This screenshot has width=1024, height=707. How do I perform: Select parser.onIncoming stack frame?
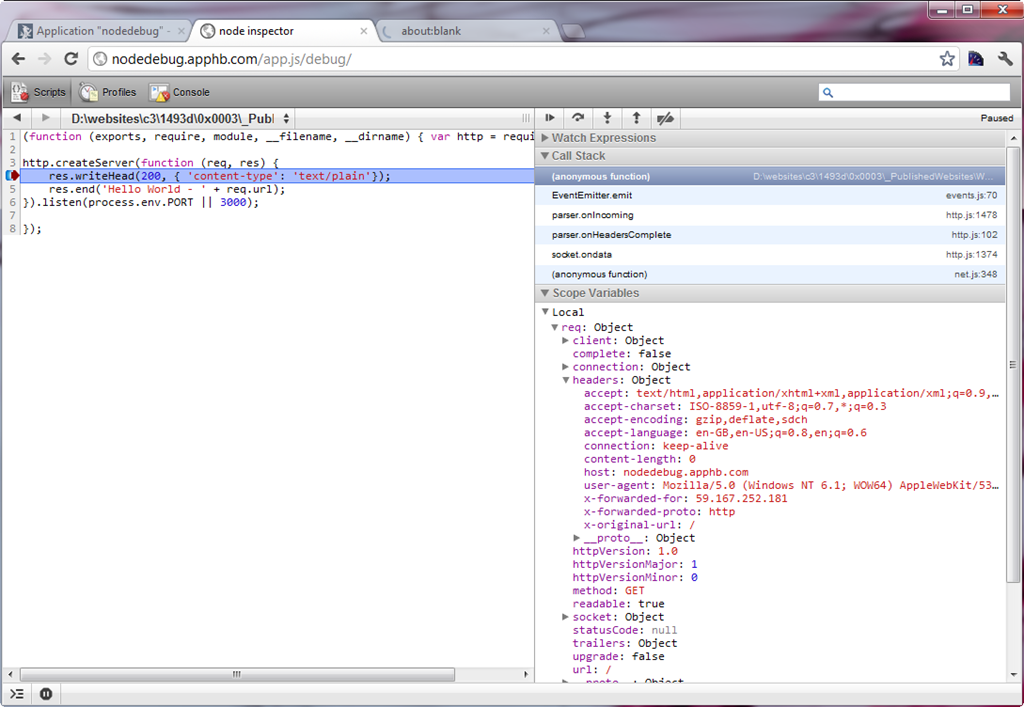pos(769,215)
